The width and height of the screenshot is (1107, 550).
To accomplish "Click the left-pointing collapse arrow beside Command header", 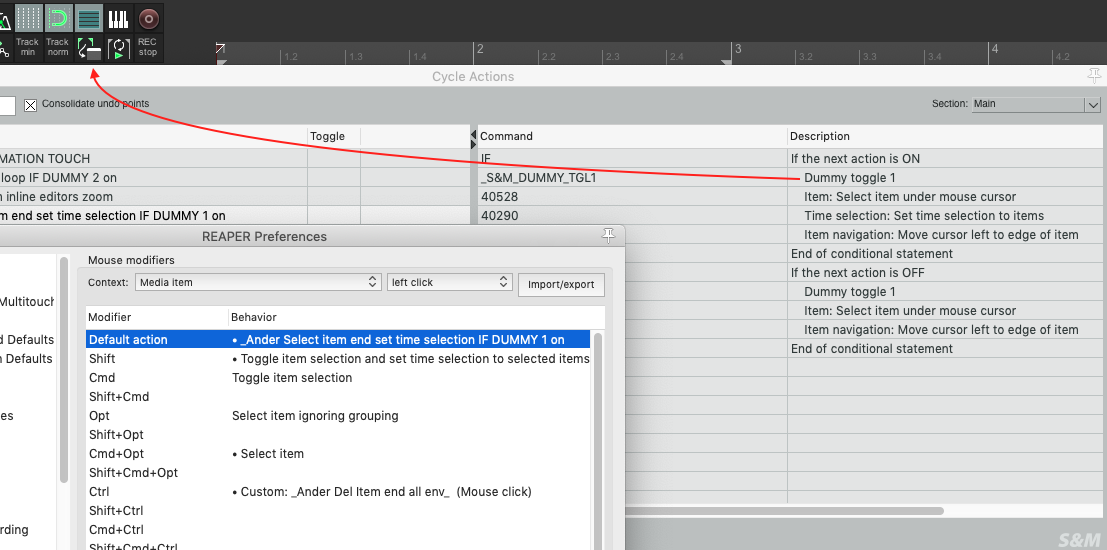I will pos(474,135).
